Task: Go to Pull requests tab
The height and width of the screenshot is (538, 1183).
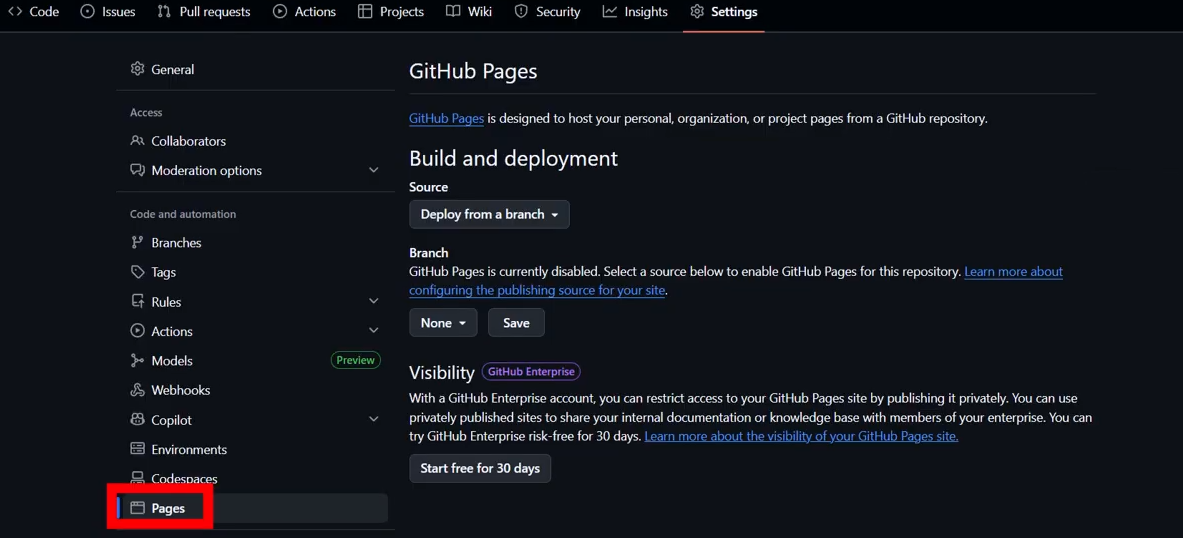Action: point(204,12)
